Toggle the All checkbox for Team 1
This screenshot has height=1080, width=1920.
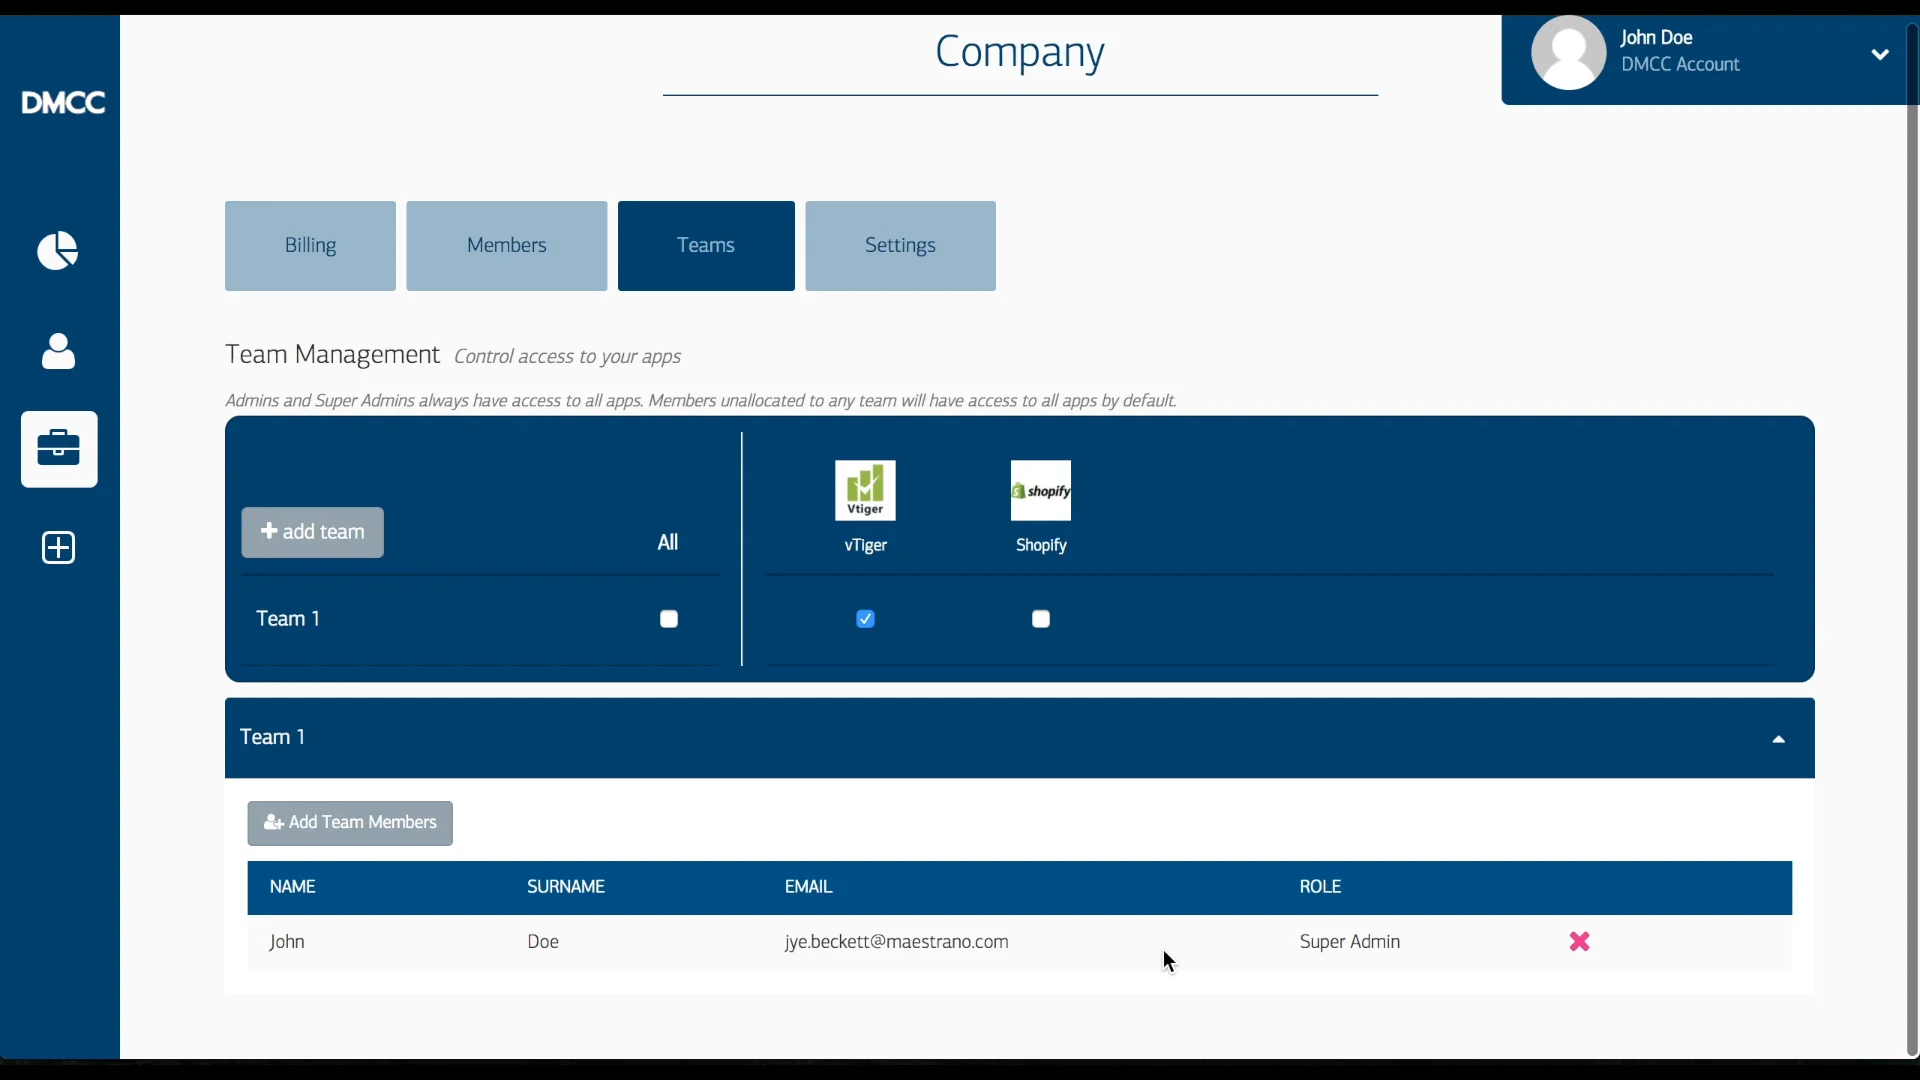click(x=669, y=619)
